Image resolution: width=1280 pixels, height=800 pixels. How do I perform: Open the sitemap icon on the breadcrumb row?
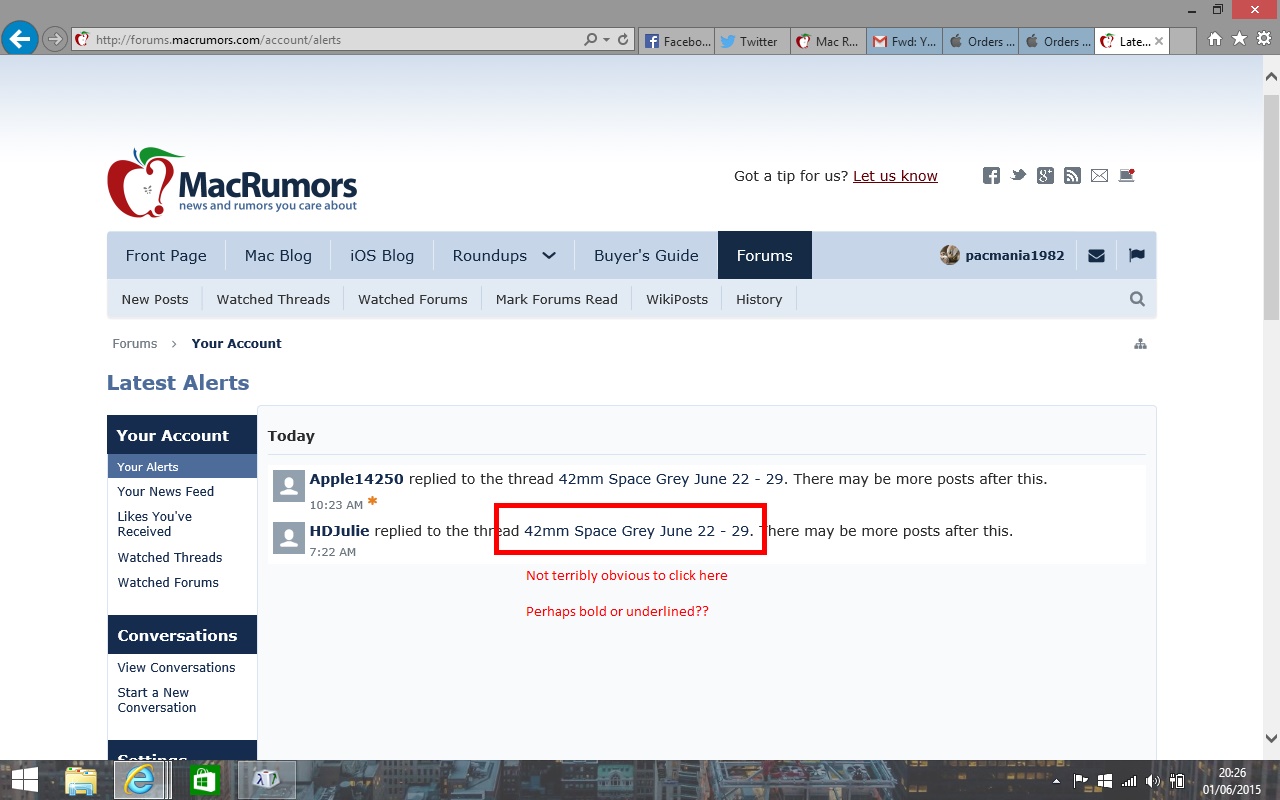(1140, 344)
